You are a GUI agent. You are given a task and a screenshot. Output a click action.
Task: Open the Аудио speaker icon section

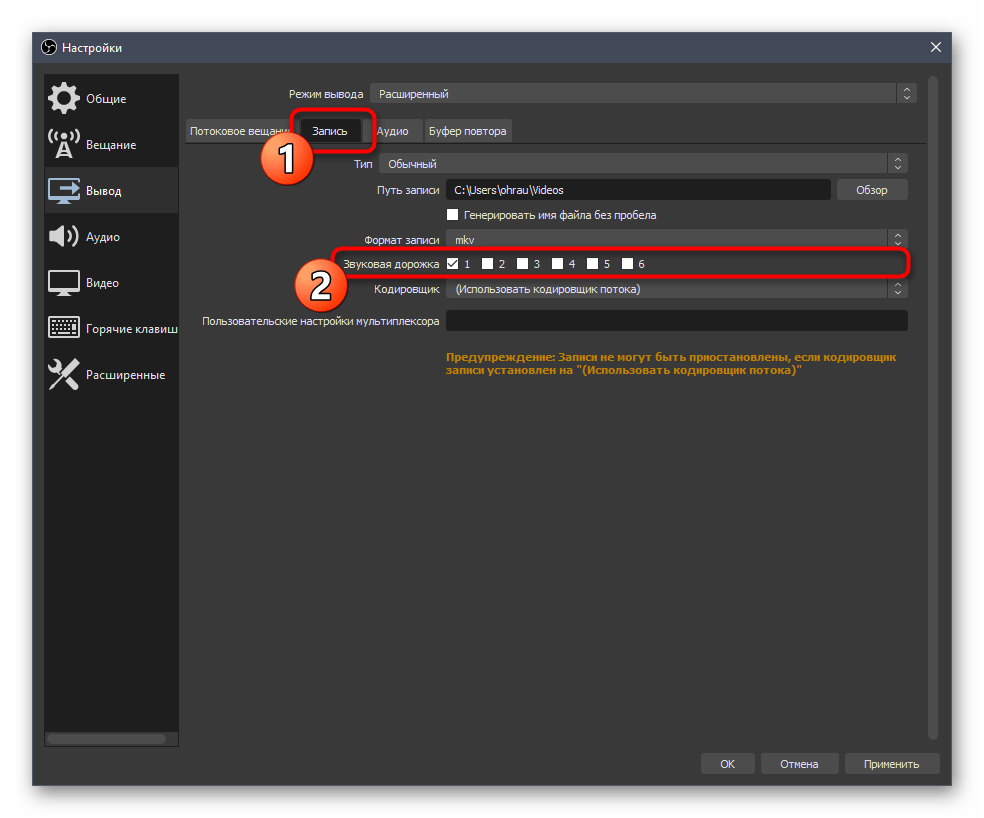tap(64, 237)
